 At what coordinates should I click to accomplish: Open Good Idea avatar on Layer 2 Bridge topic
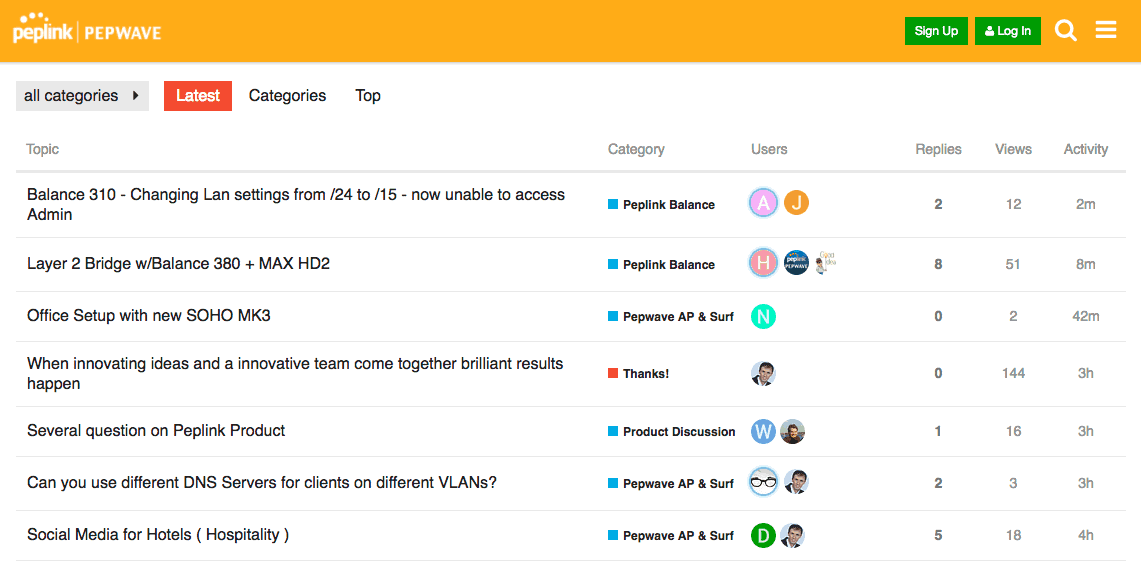click(825, 263)
